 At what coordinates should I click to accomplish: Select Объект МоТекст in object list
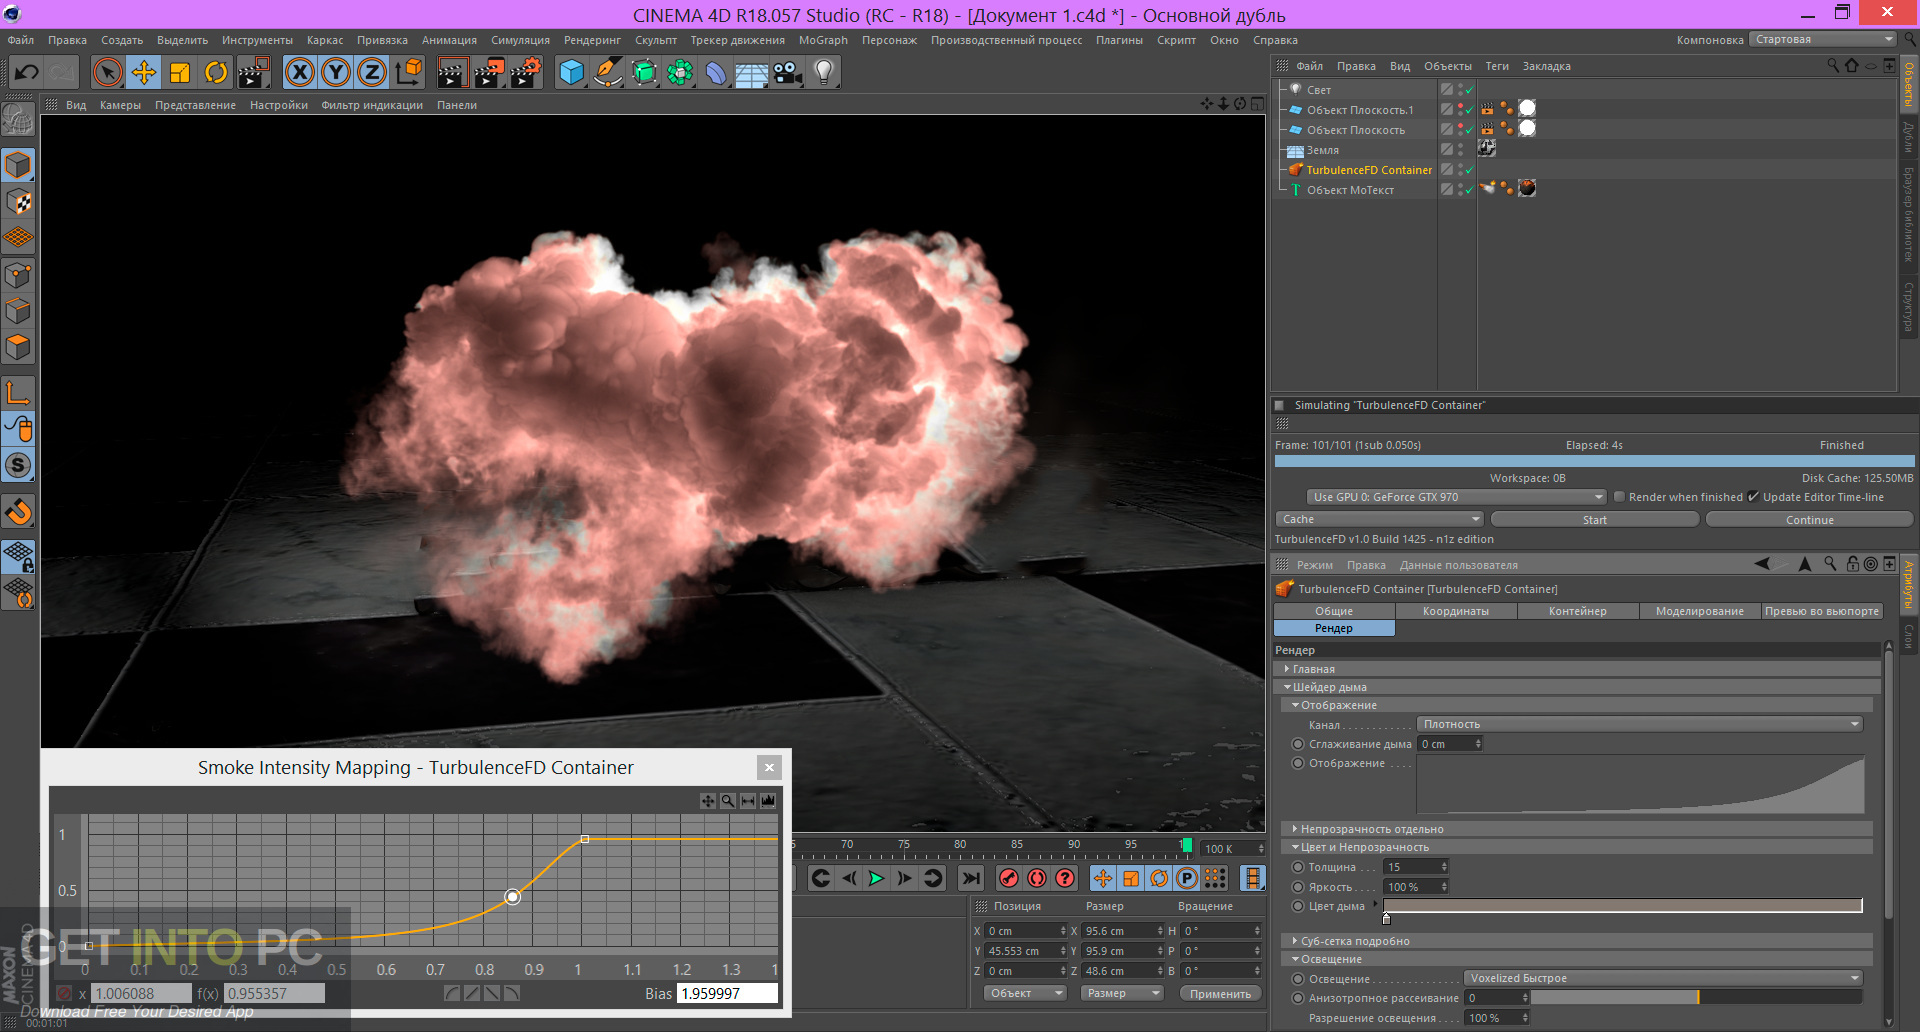1349,190
